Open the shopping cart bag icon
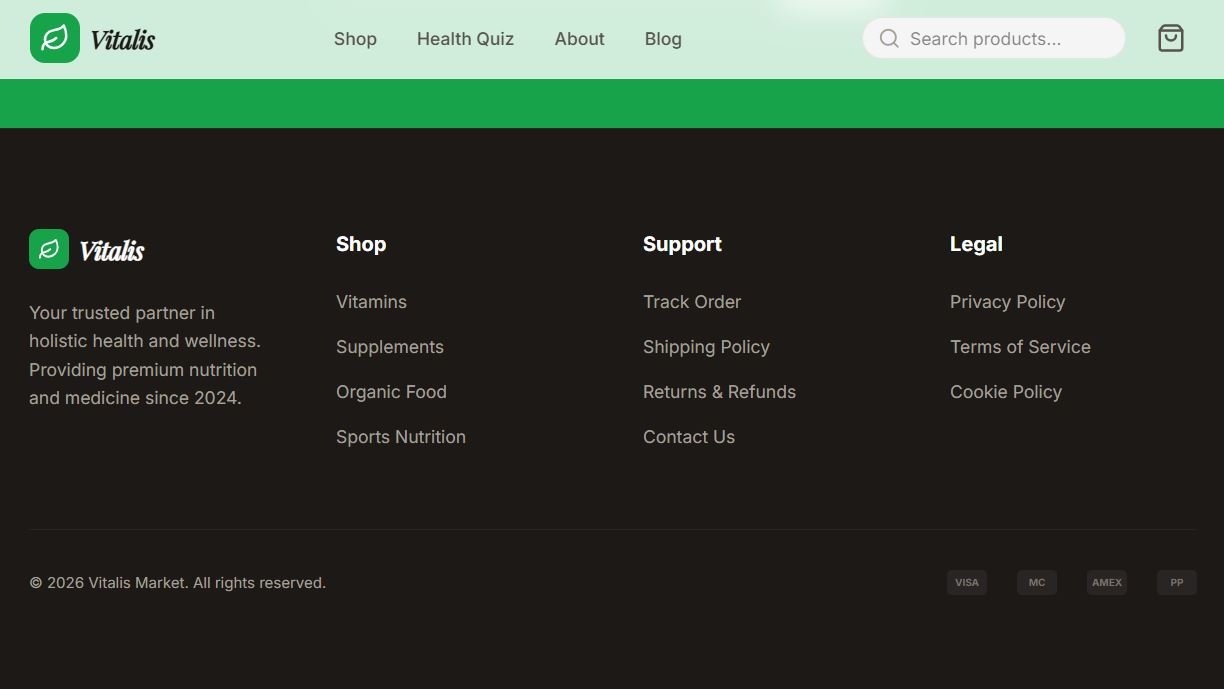 click(x=1170, y=38)
